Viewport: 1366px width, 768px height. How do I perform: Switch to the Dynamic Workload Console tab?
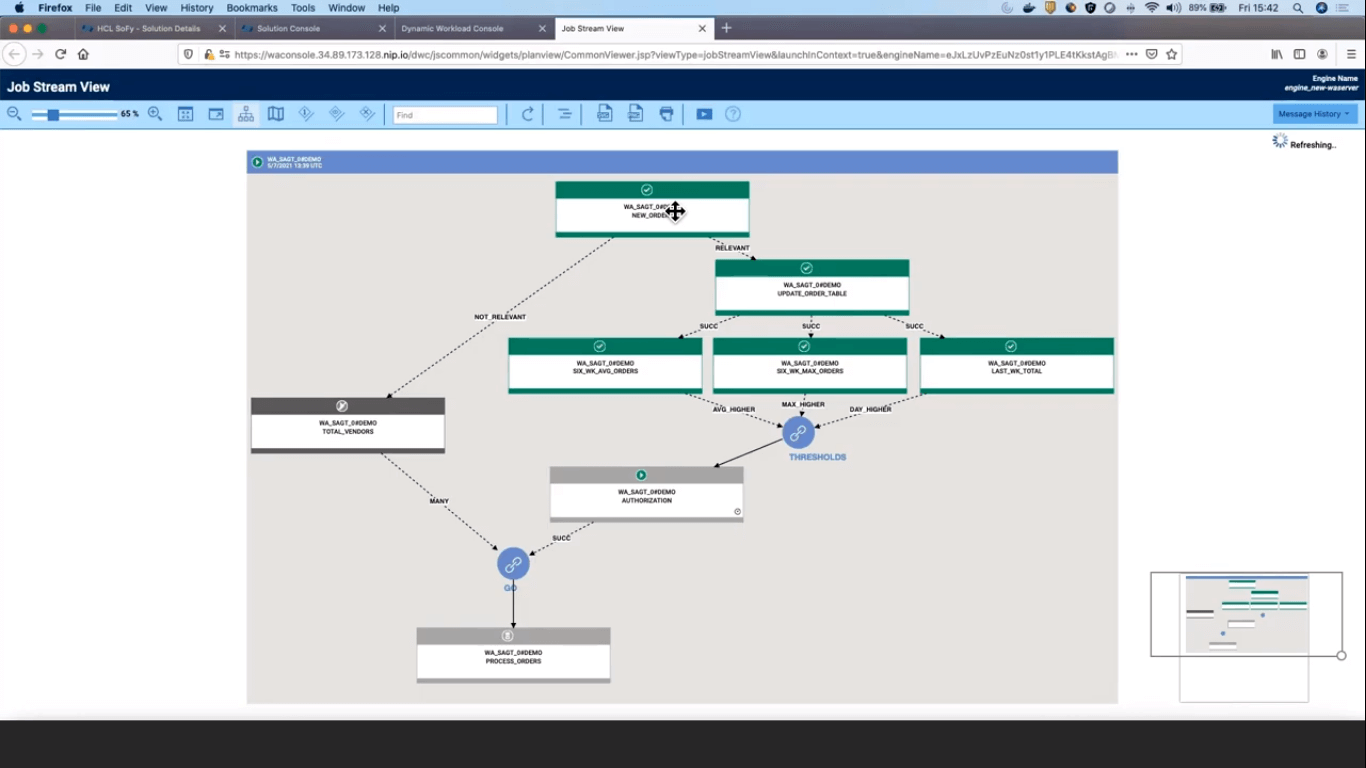click(x=466, y=28)
